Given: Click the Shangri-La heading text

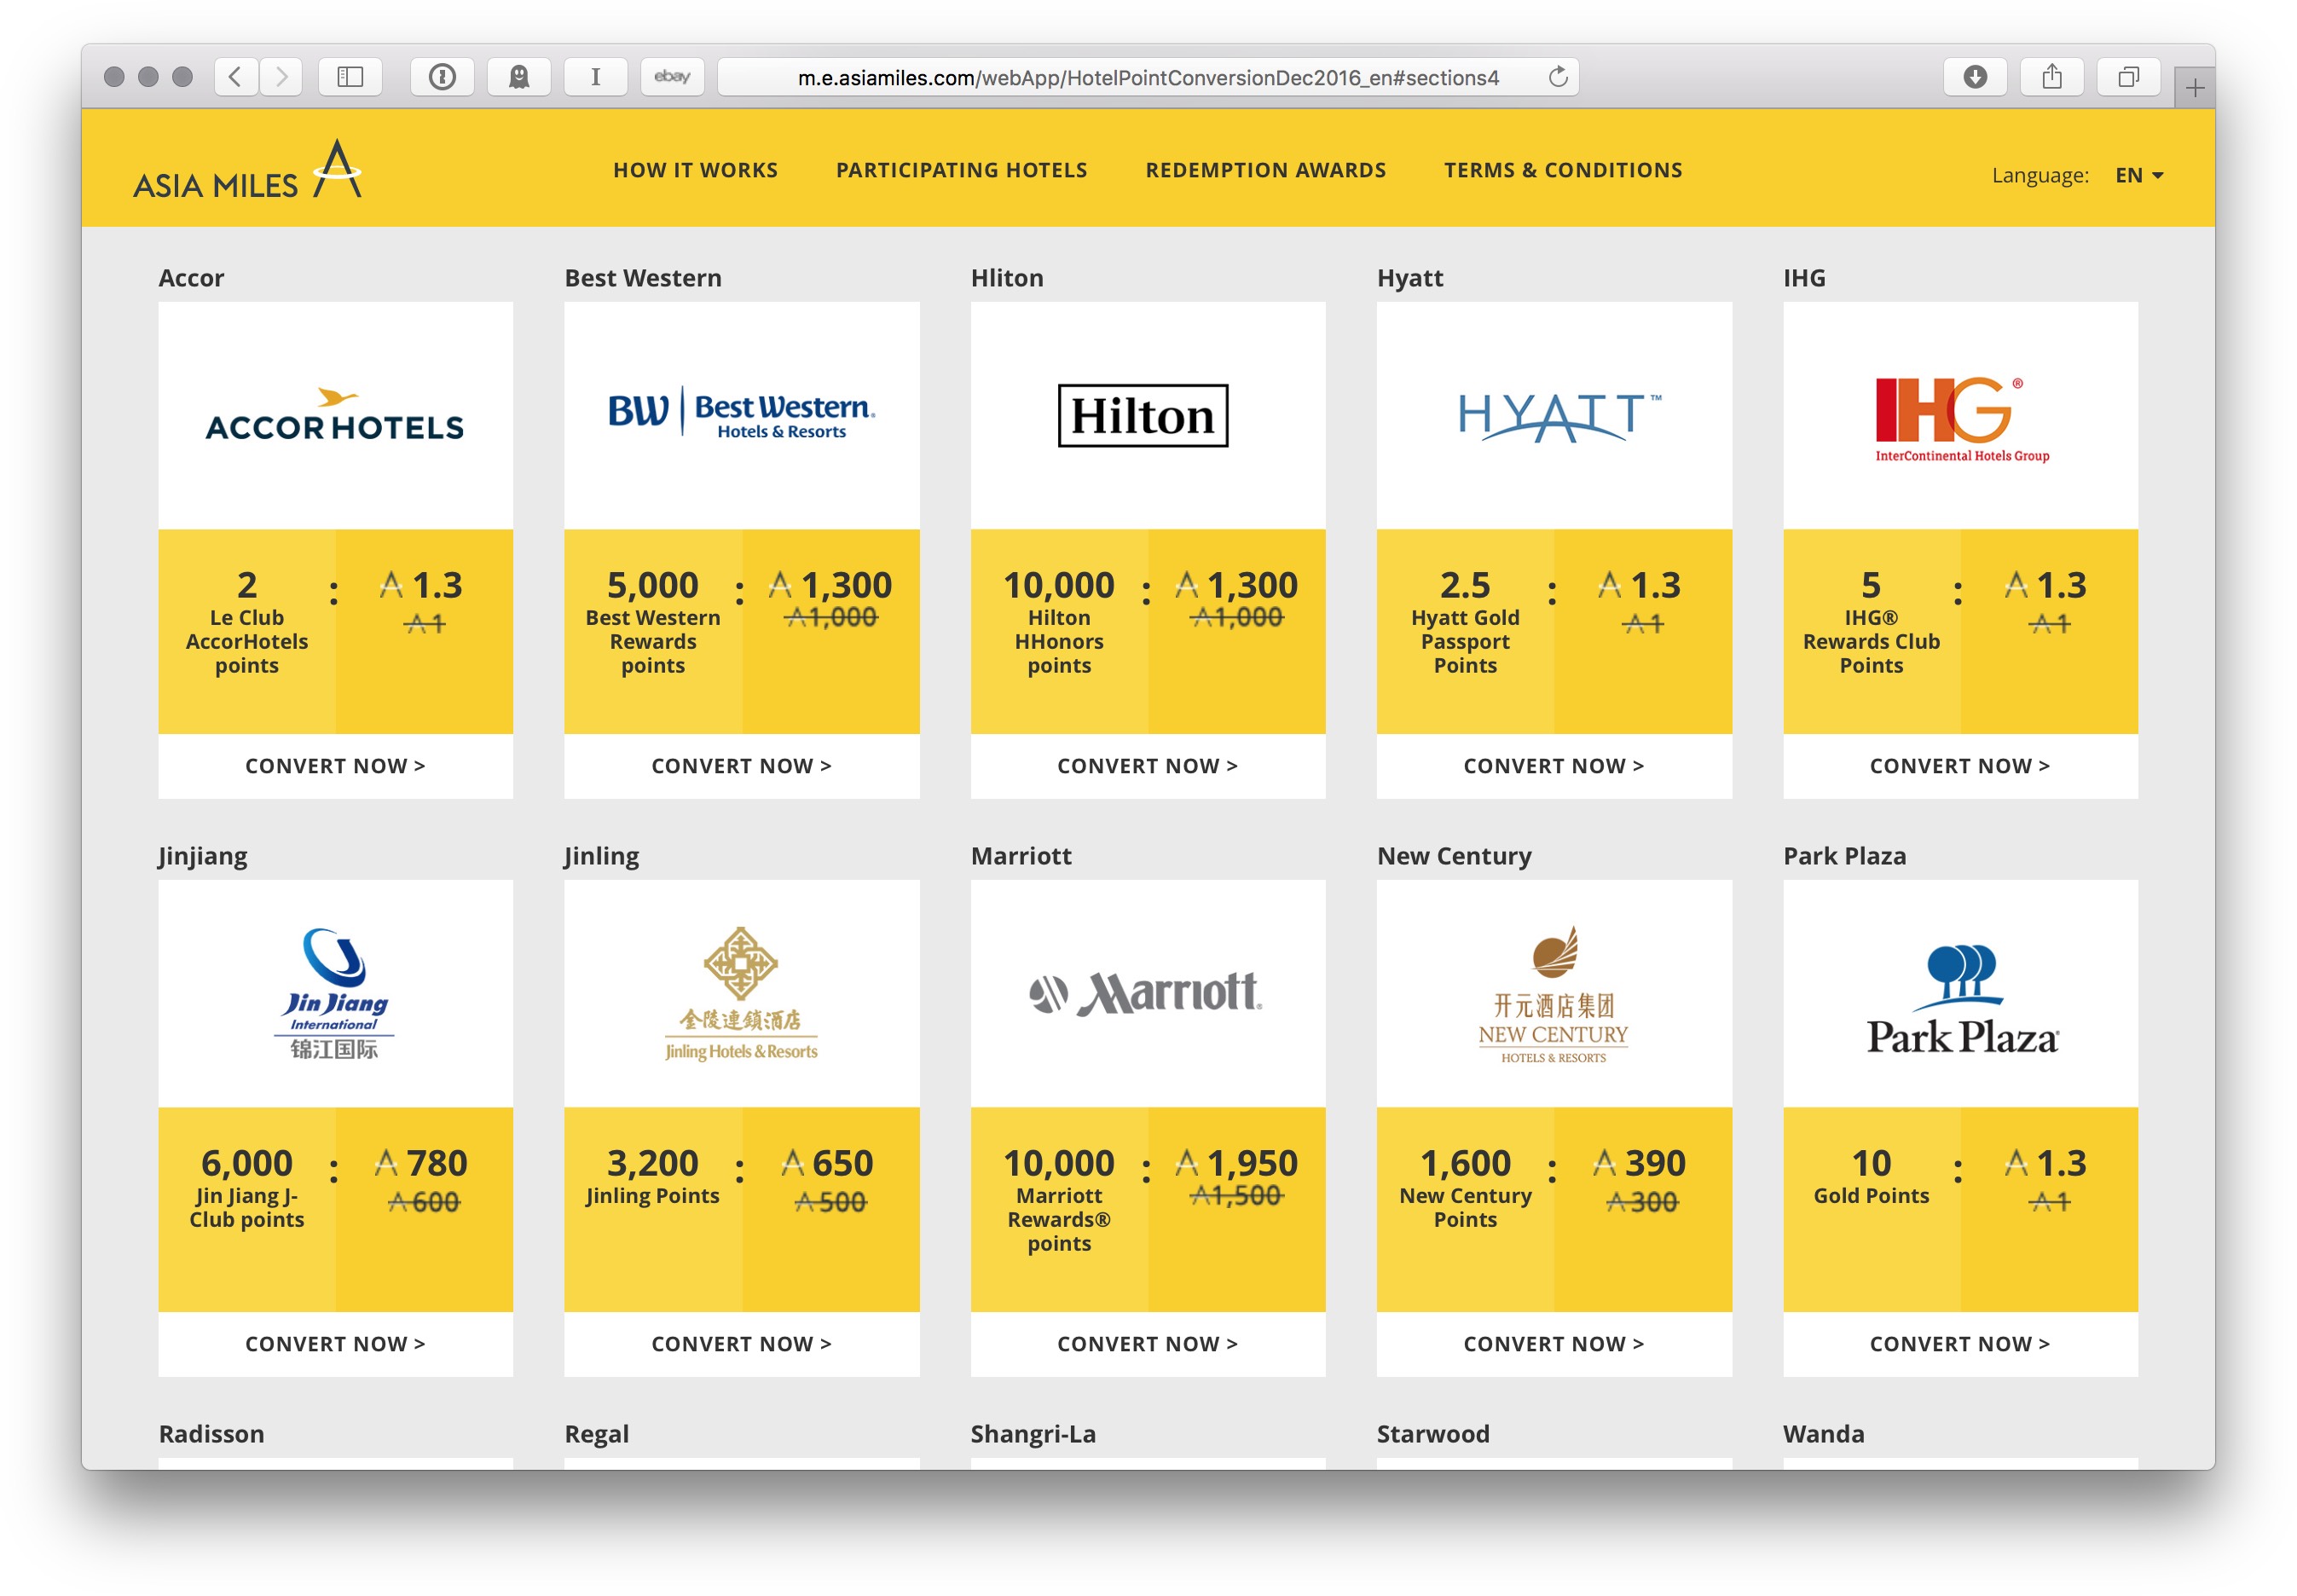Looking at the screenshot, I should [1032, 1434].
